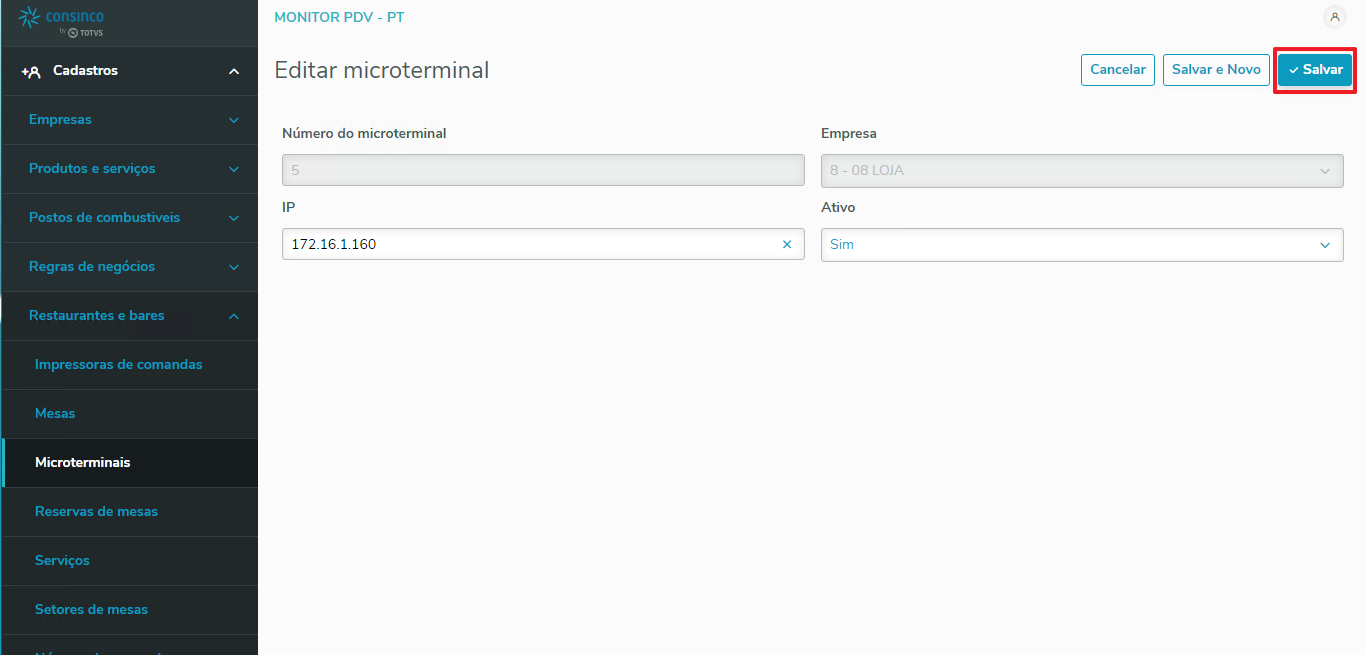Open the Empresa dropdown
The image size is (1365, 655).
click(x=1081, y=170)
